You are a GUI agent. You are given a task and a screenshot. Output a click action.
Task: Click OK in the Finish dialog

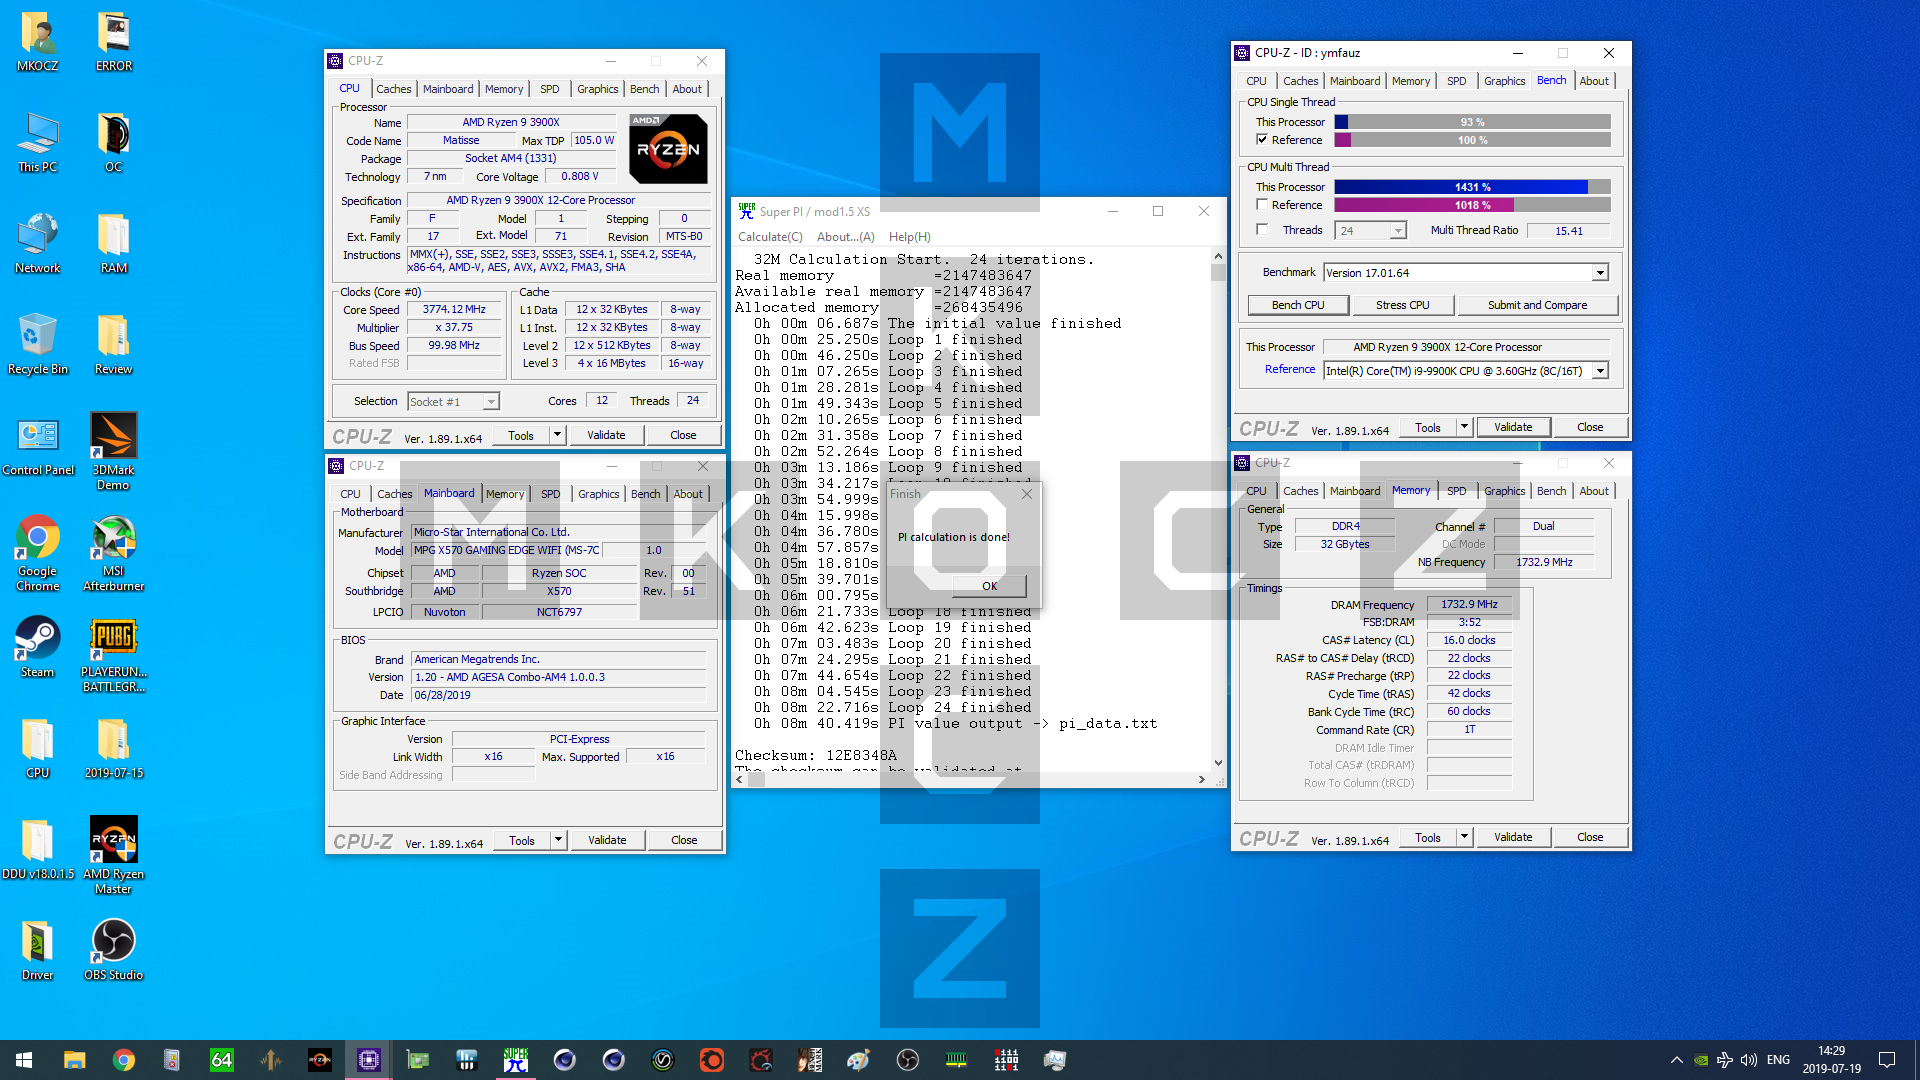(x=989, y=586)
